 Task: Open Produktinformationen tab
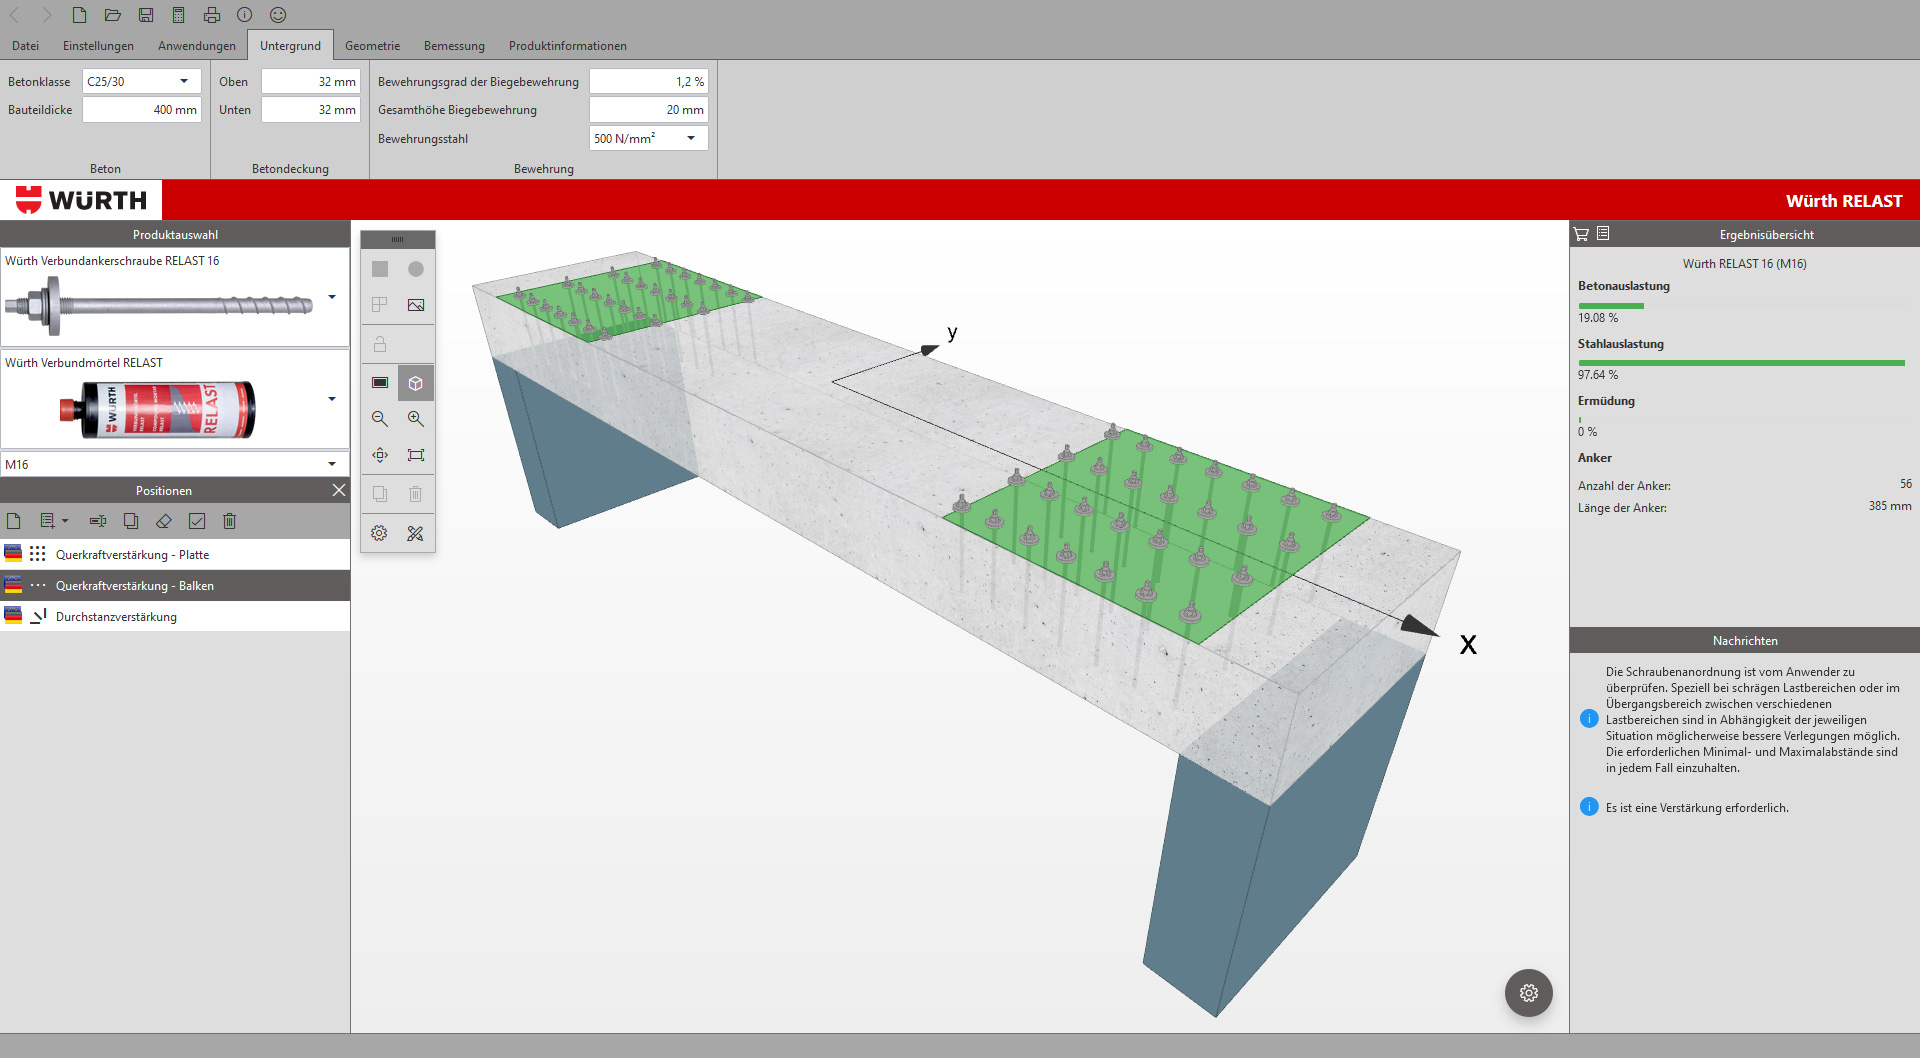tap(567, 46)
